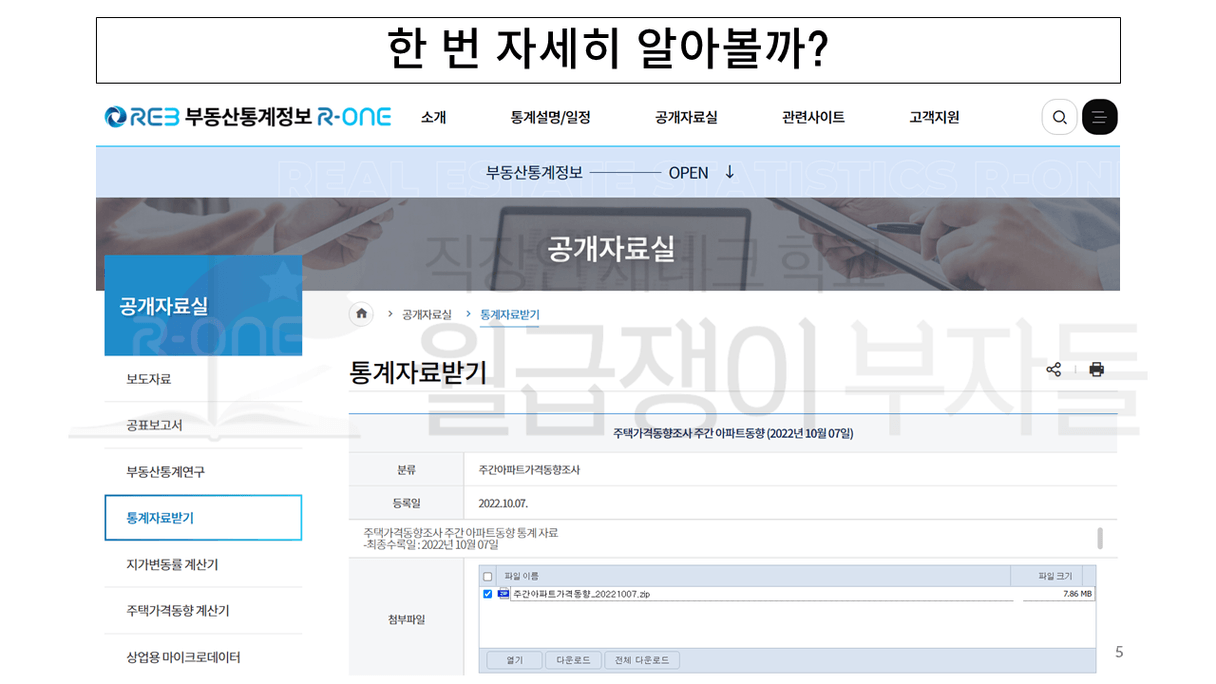Click the REB R-ONE logo

point(248,117)
